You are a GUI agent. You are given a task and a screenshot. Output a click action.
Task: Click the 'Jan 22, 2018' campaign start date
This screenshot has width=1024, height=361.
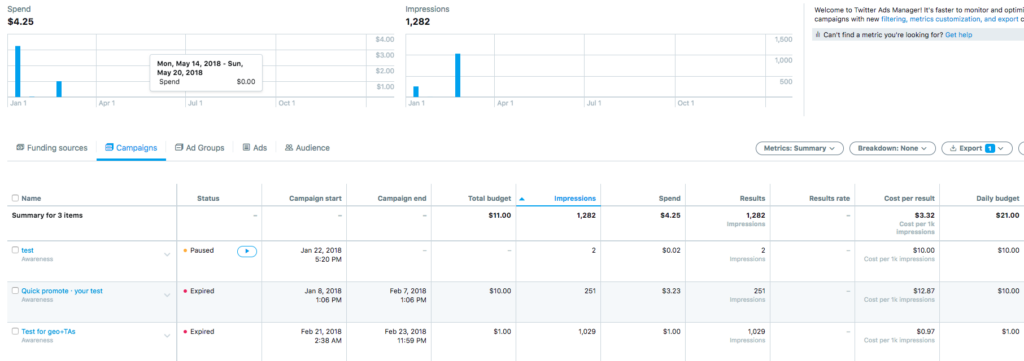(x=321, y=250)
